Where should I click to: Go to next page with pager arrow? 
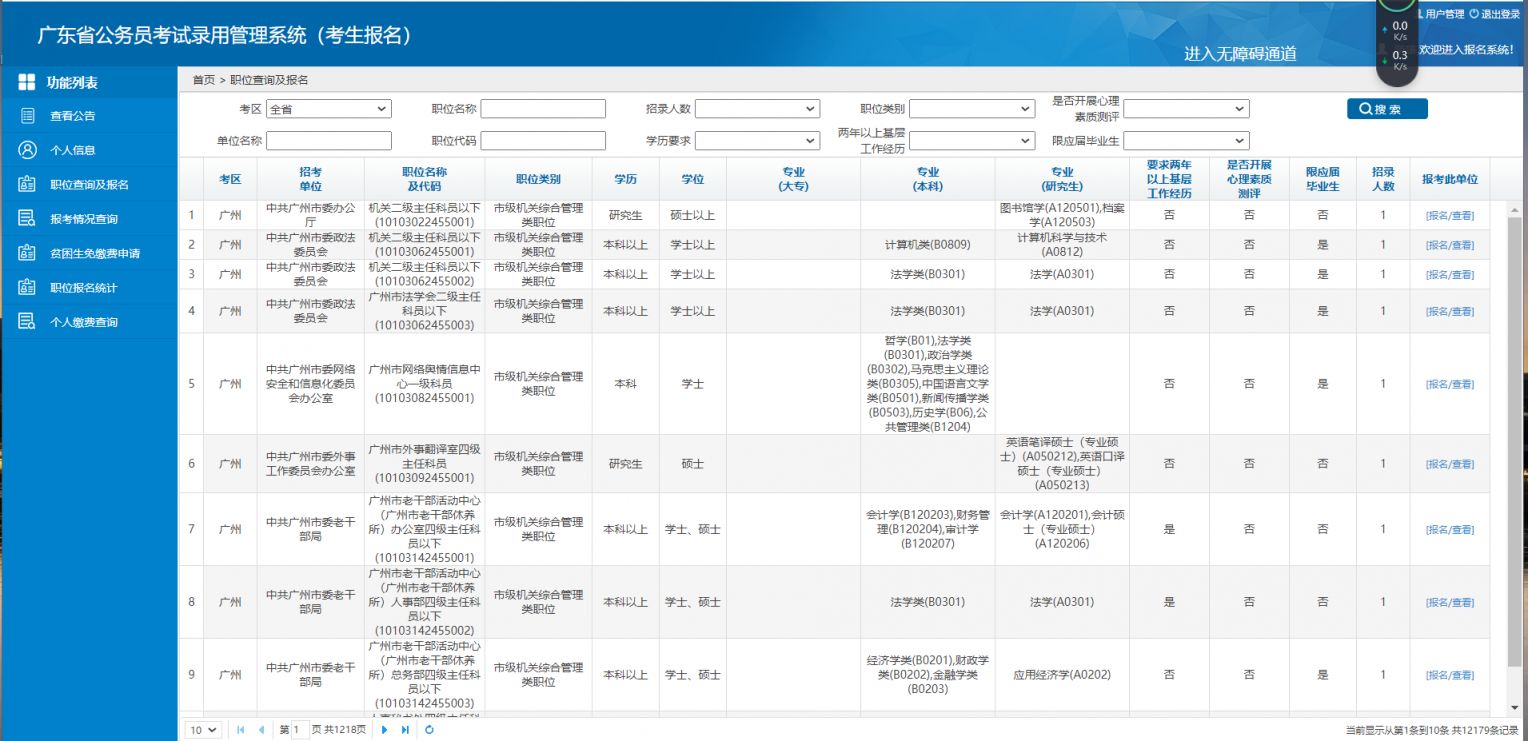[x=385, y=730]
